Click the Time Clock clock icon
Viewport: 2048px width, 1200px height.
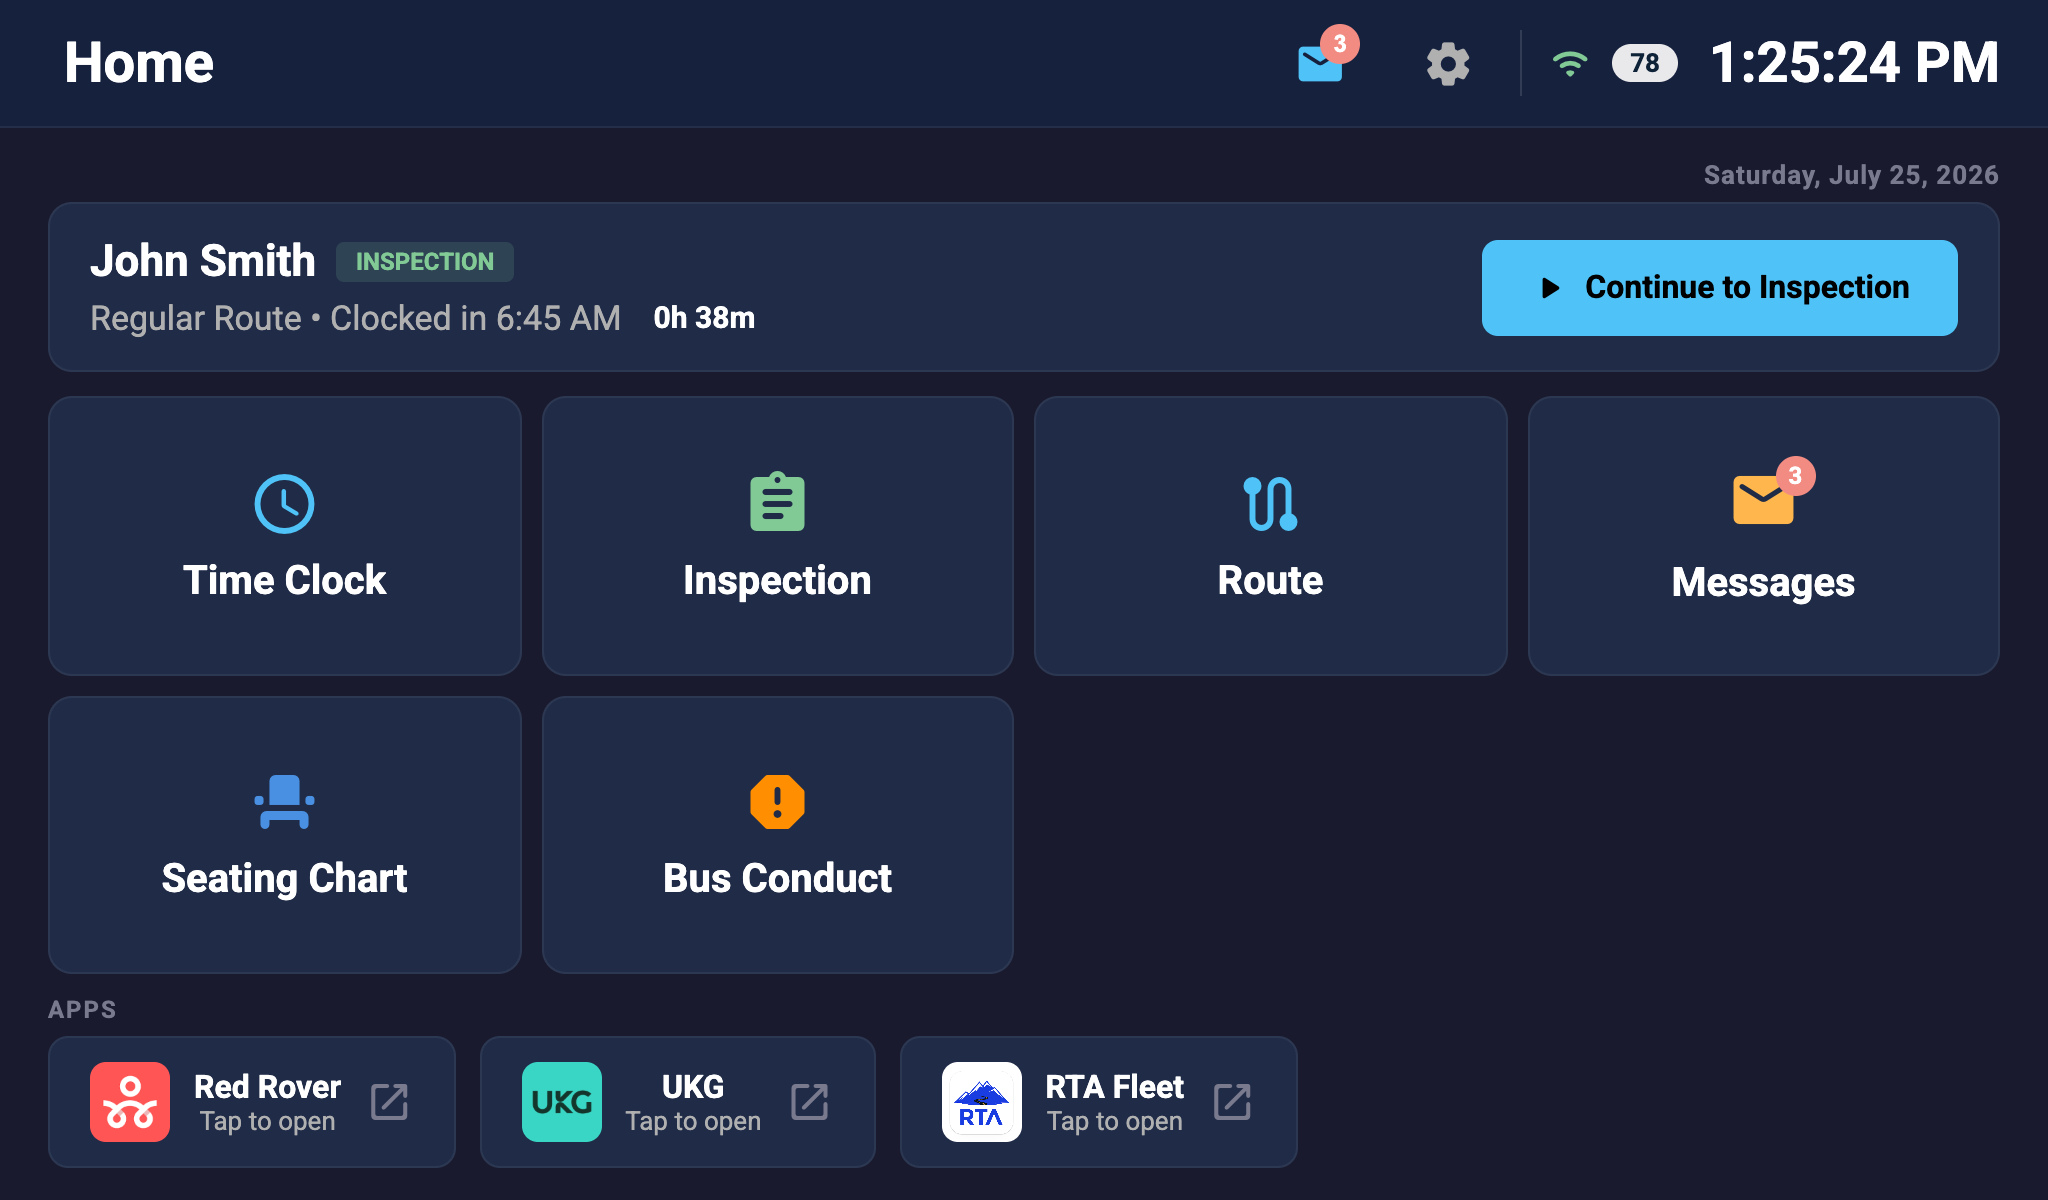[x=284, y=503]
